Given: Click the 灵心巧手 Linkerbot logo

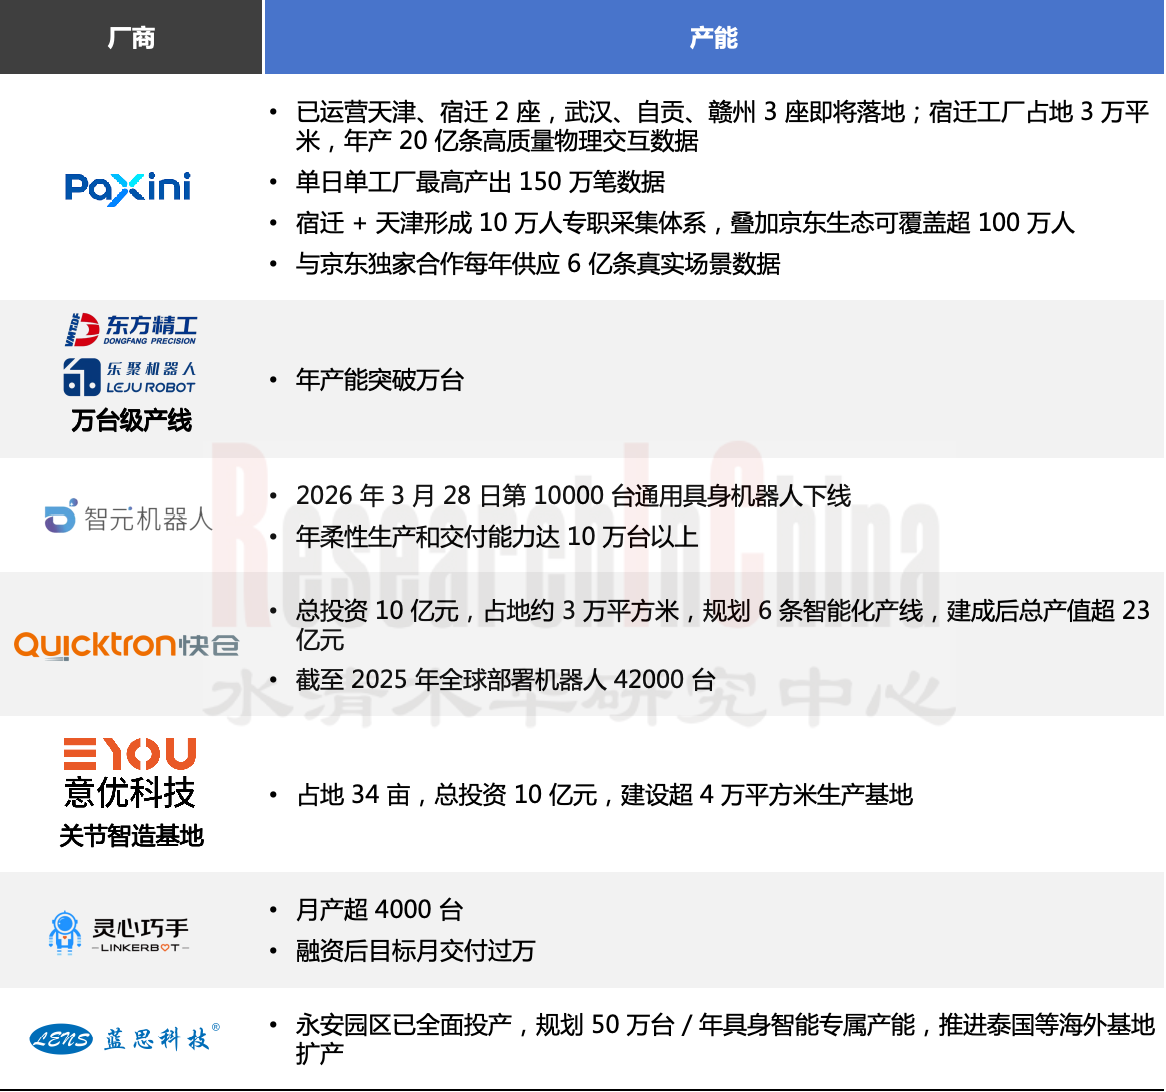Looking at the screenshot, I should click(x=119, y=933).
